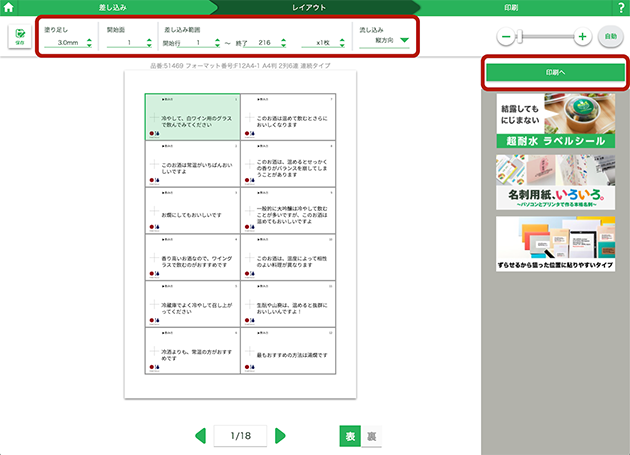Click the 開始面 start face stepper arrows
The width and height of the screenshot is (630, 455).
click(149, 43)
